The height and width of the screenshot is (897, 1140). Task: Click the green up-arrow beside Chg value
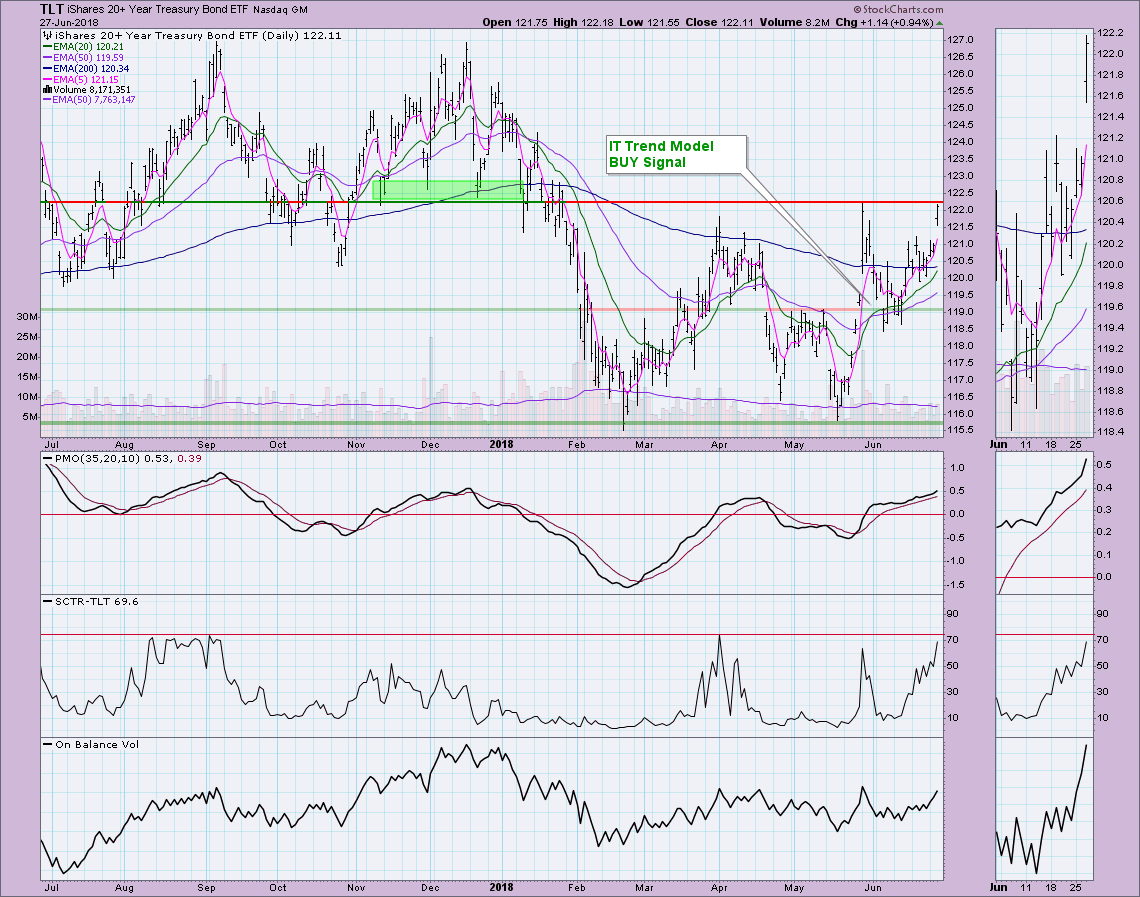tap(939, 21)
